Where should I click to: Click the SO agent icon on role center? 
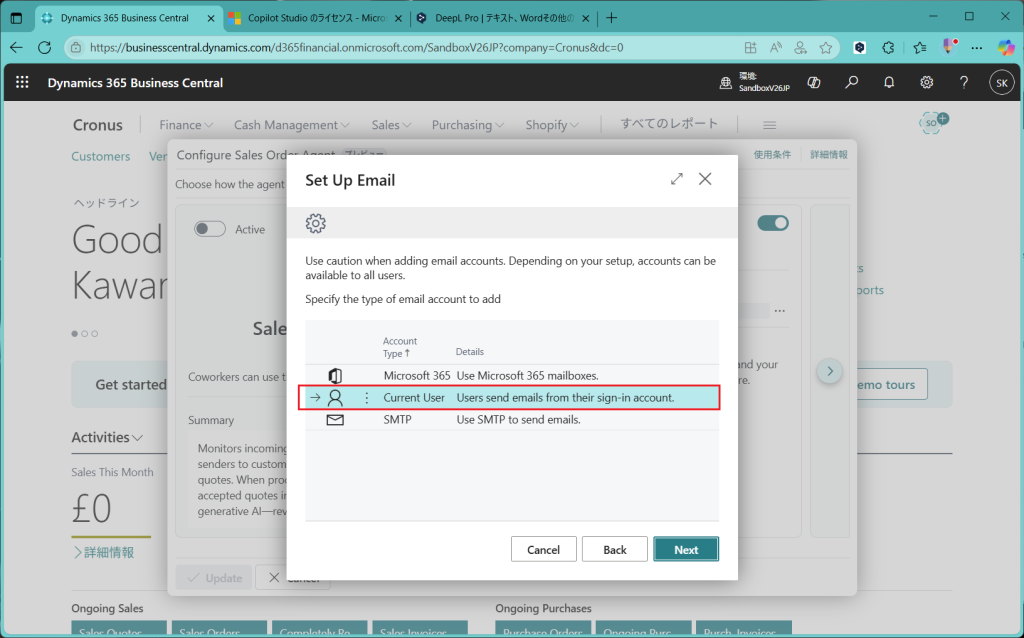coord(932,122)
